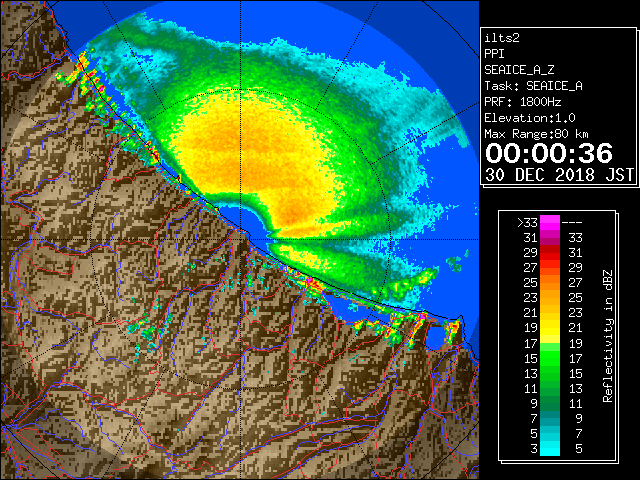Select the 'Elevation:1.0' text
The width and height of the screenshot is (640, 480).
(530, 118)
